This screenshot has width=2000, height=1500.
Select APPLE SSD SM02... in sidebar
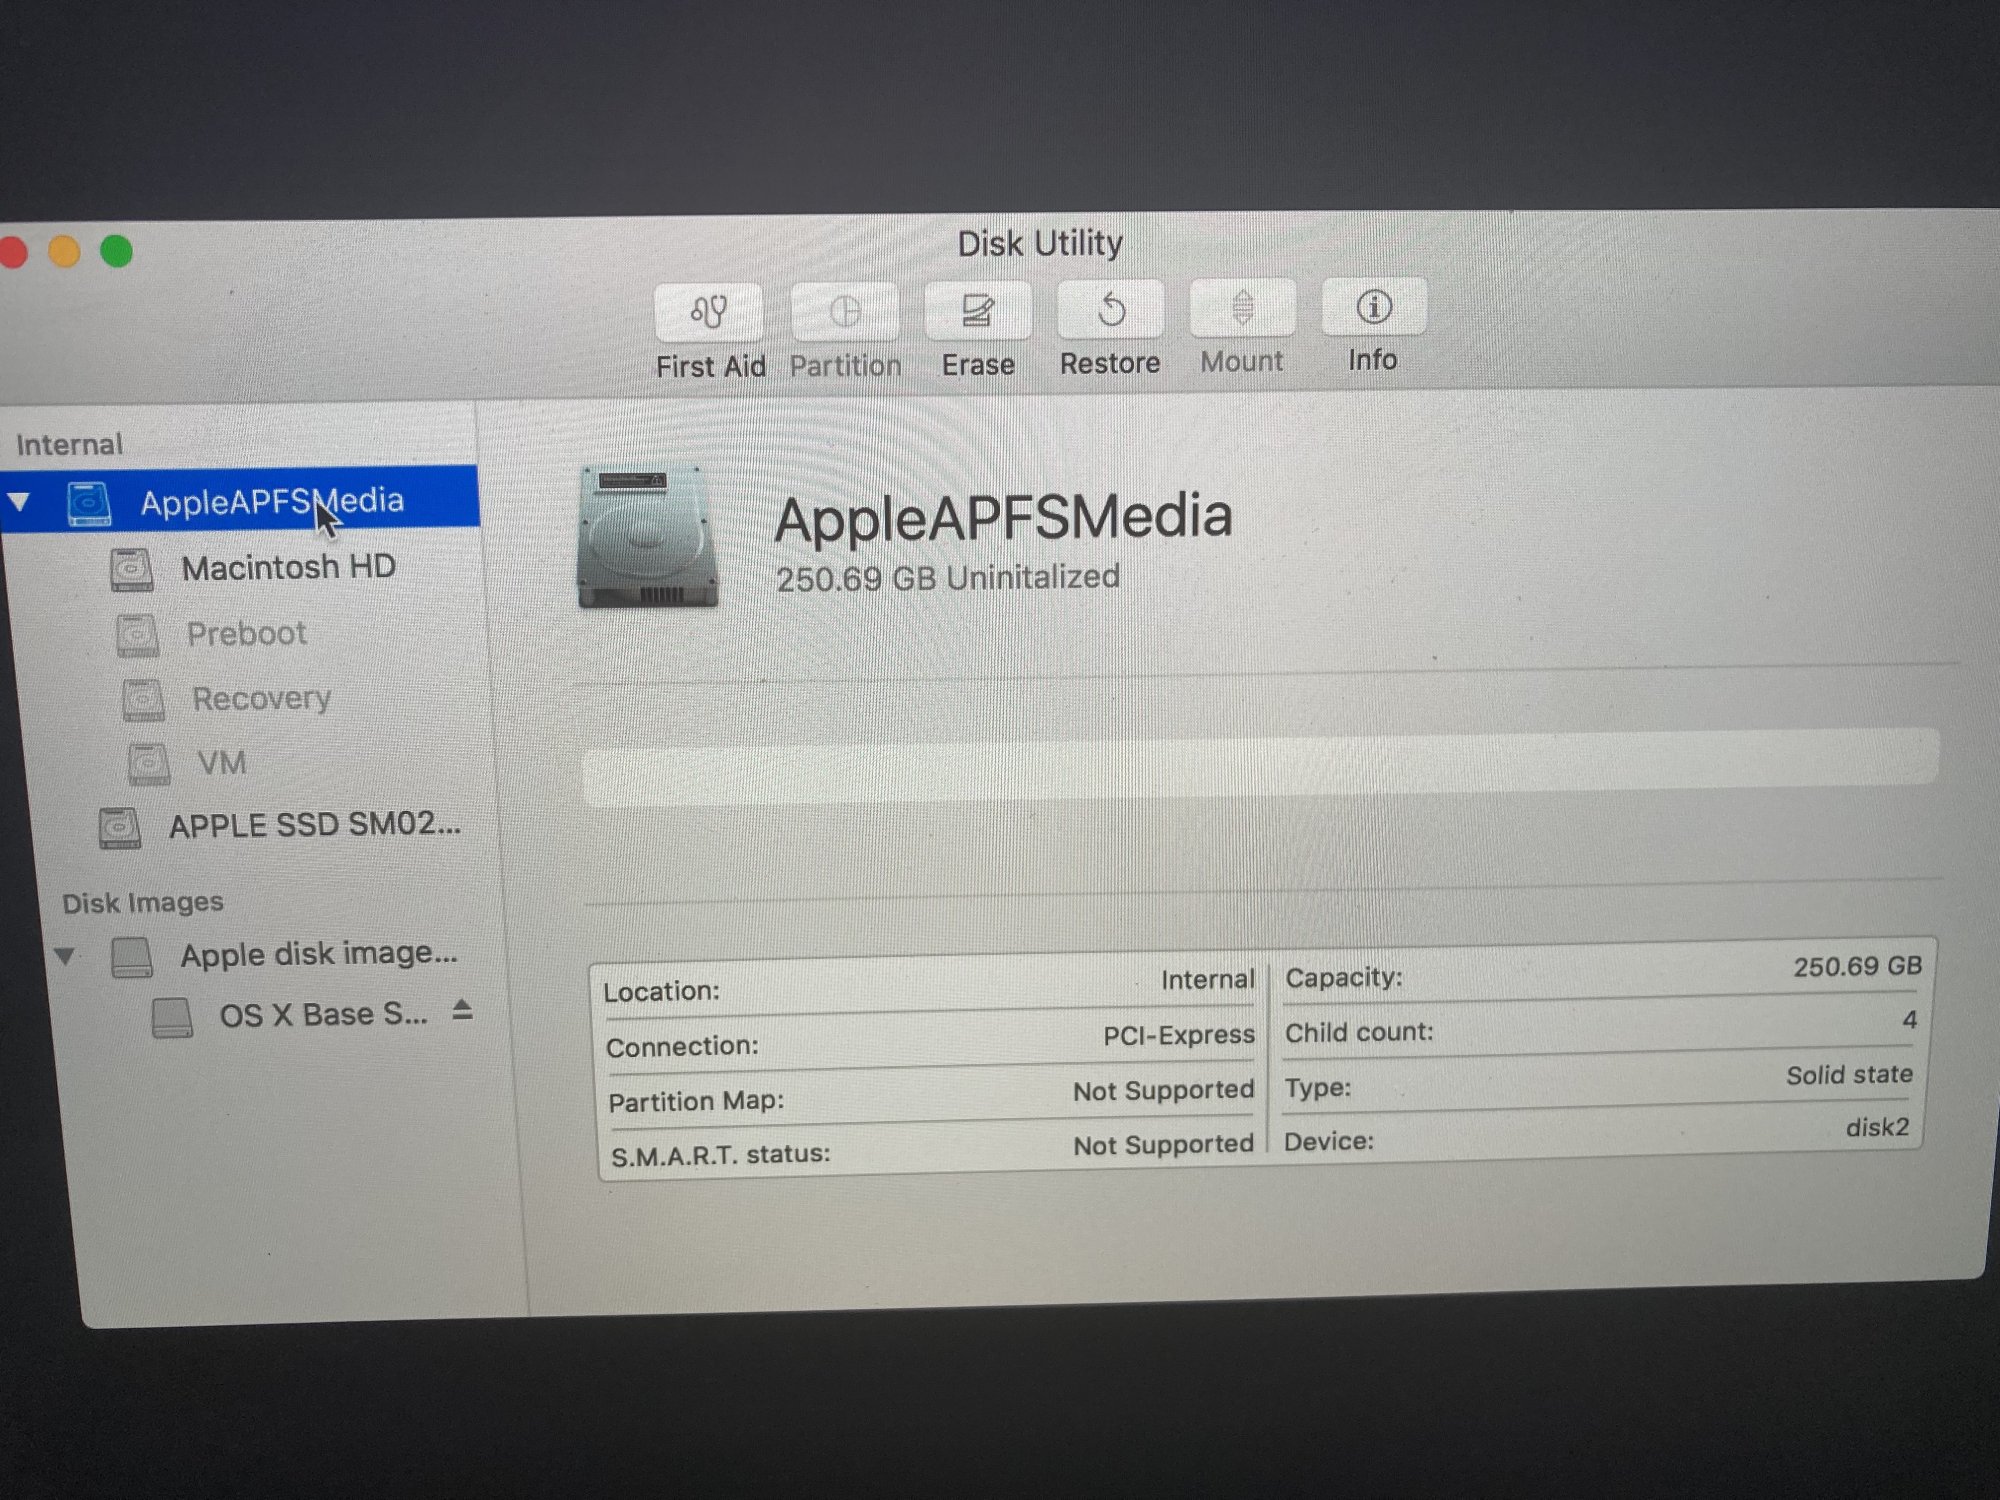315,826
